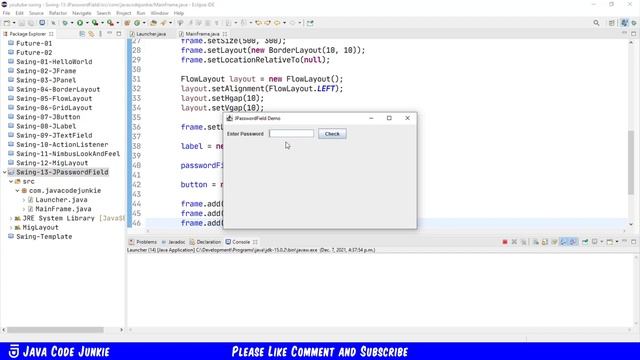Open the File menu
This screenshot has width=640, height=360.
point(7,13)
